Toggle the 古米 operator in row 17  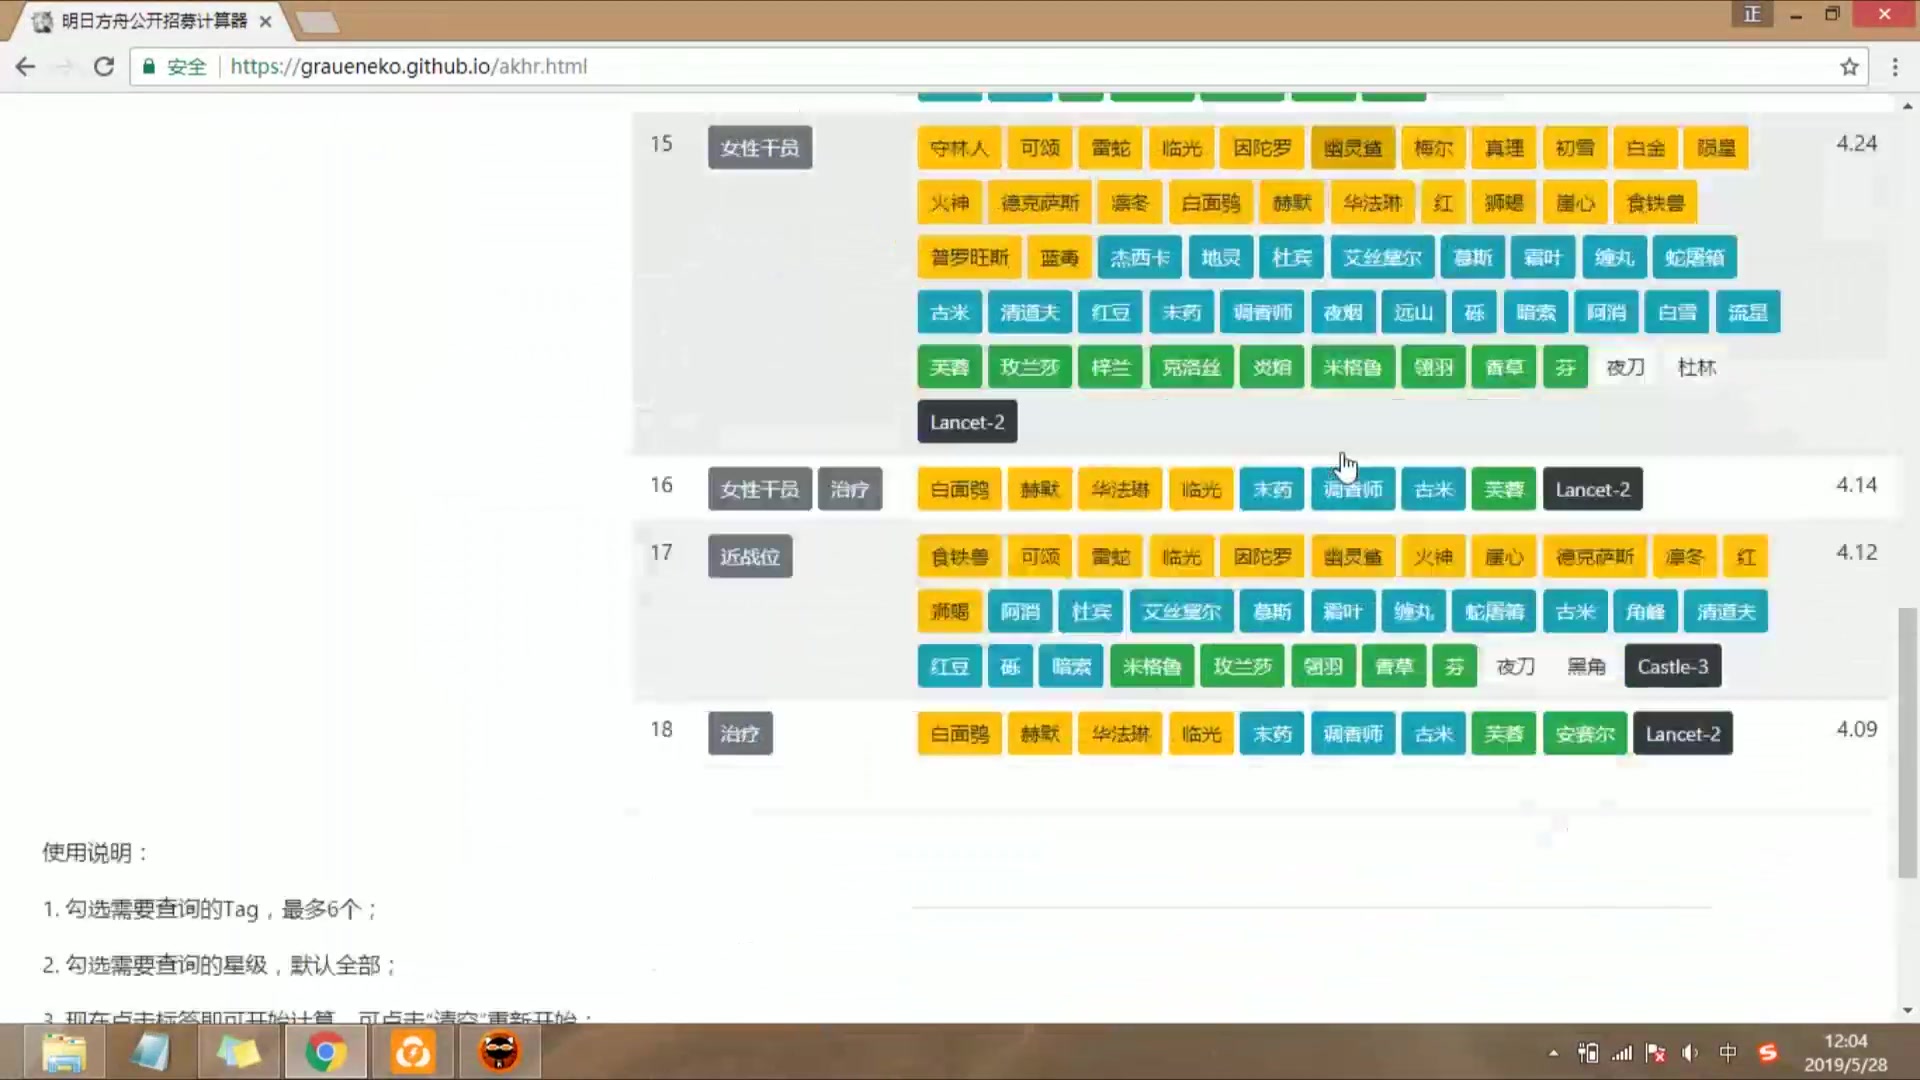(x=1576, y=611)
